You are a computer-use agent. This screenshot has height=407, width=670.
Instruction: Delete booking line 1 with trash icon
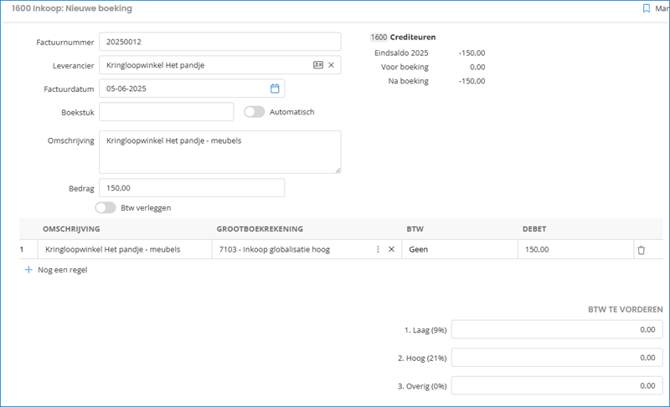[641, 250]
